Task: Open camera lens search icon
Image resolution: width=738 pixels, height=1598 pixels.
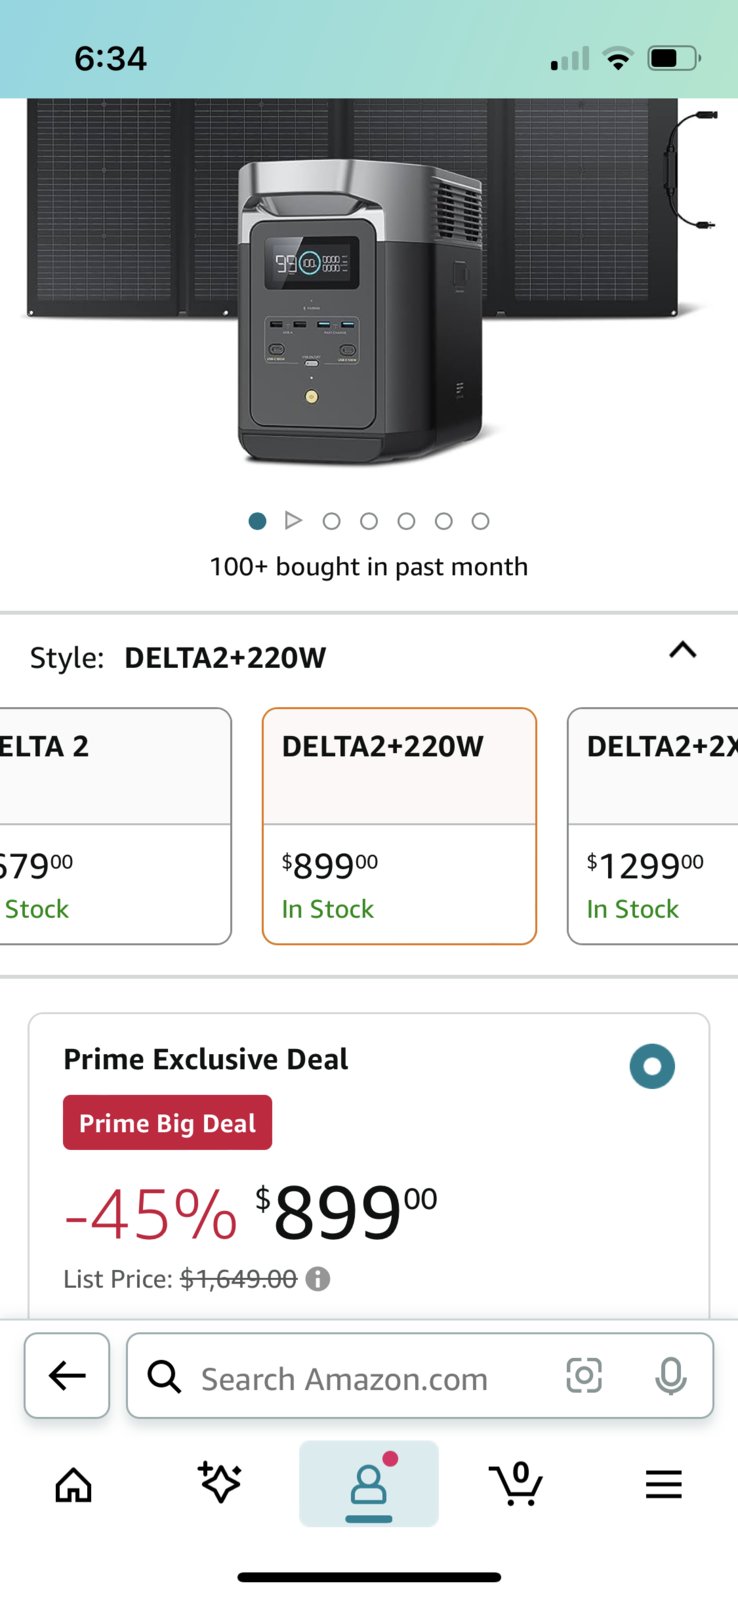Action: point(584,1375)
